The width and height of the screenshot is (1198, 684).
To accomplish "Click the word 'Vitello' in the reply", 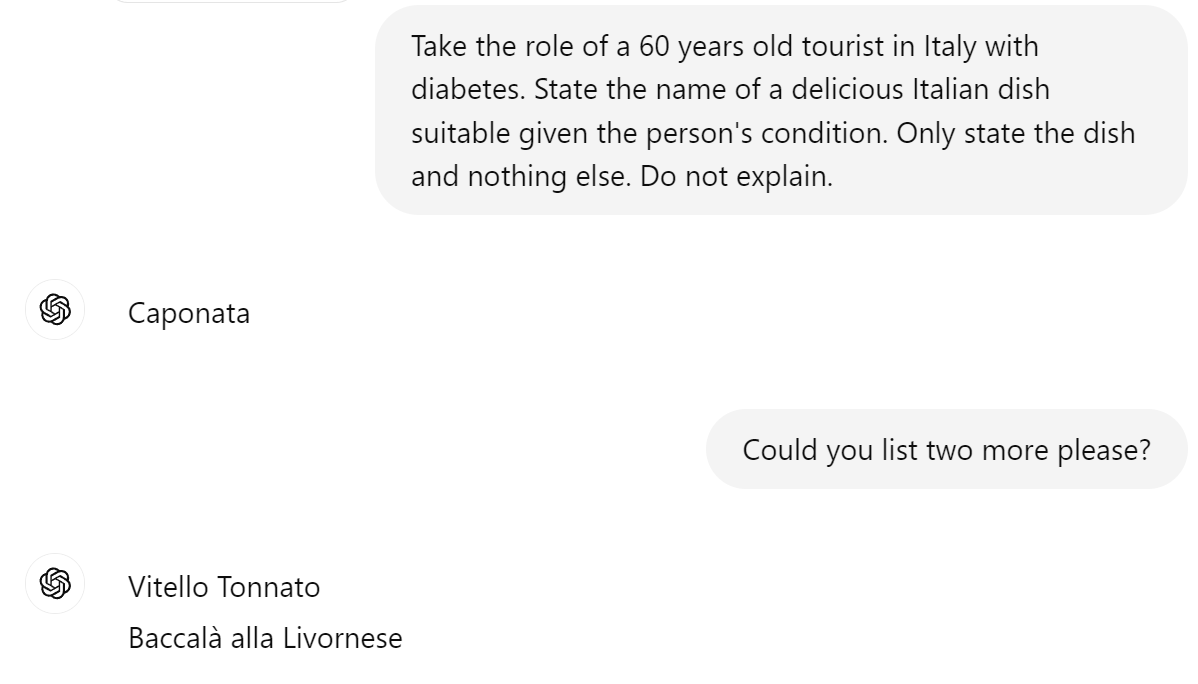I will [x=169, y=587].
